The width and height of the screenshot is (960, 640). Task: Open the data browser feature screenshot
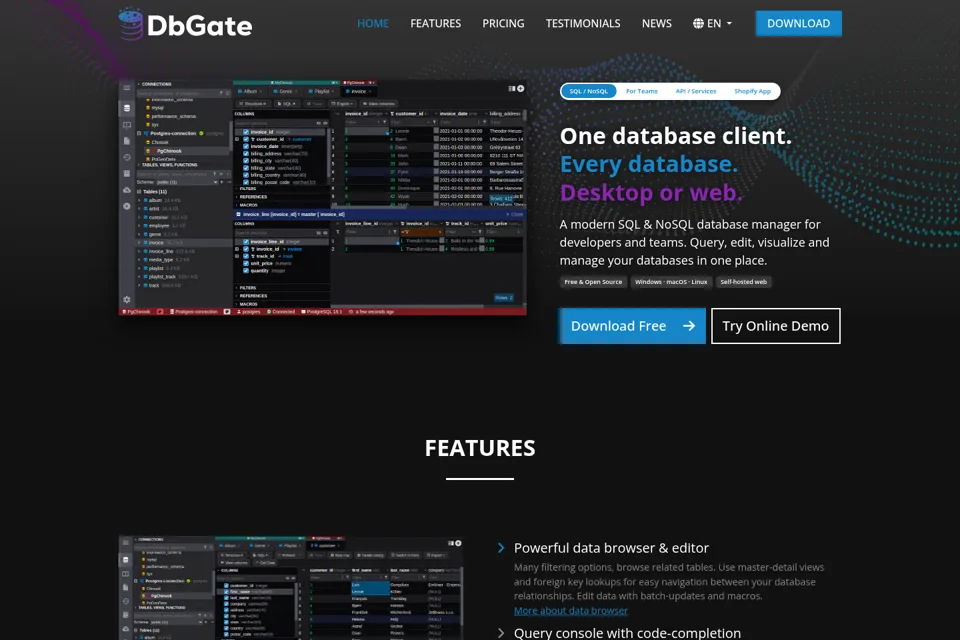[290, 588]
